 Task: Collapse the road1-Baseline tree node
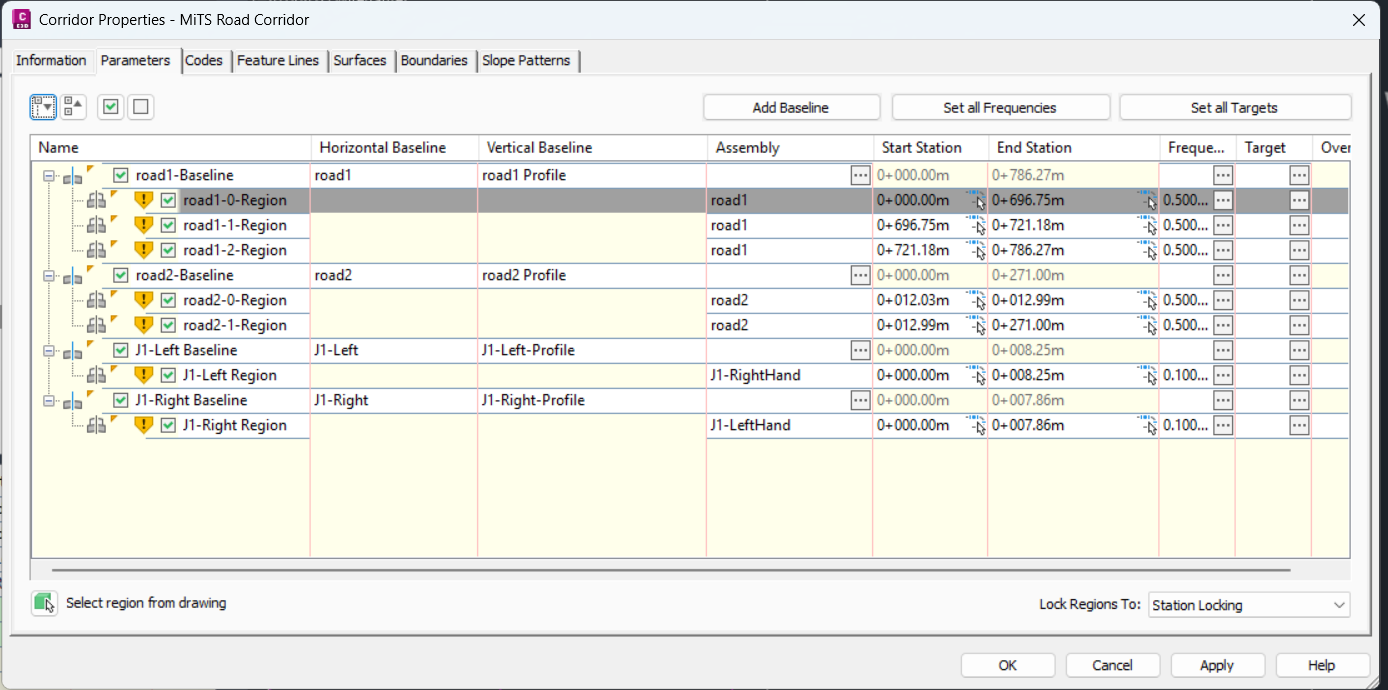click(x=49, y=176)
